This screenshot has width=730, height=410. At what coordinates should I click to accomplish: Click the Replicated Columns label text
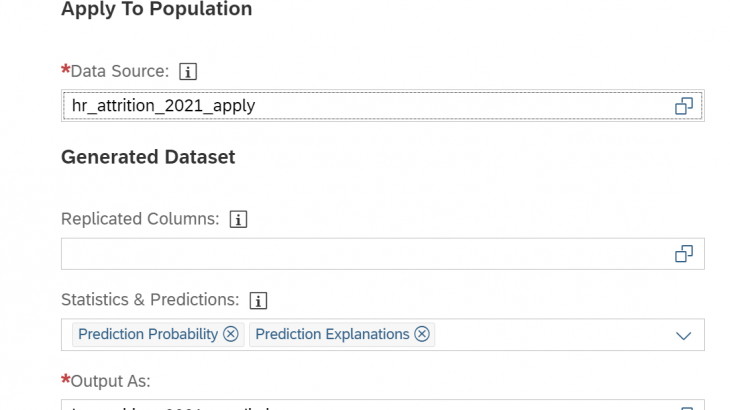[140, 219]
